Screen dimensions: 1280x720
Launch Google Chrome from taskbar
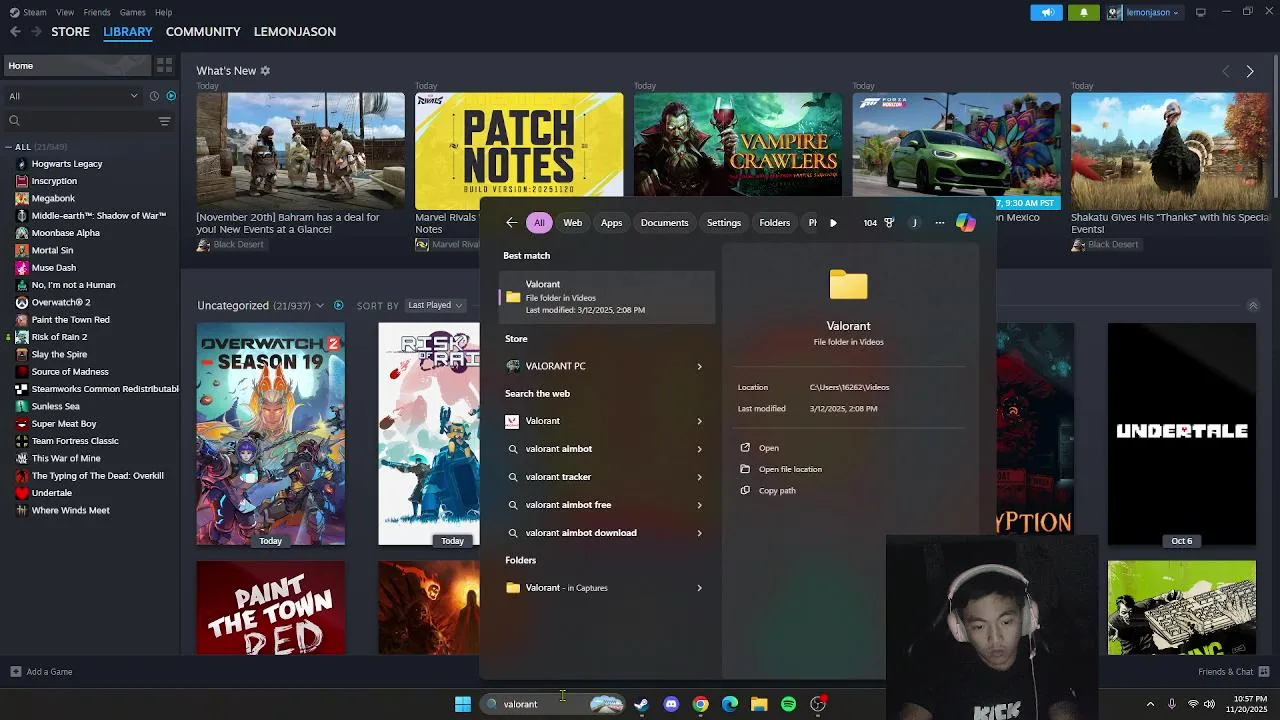(x=700, y=704)
